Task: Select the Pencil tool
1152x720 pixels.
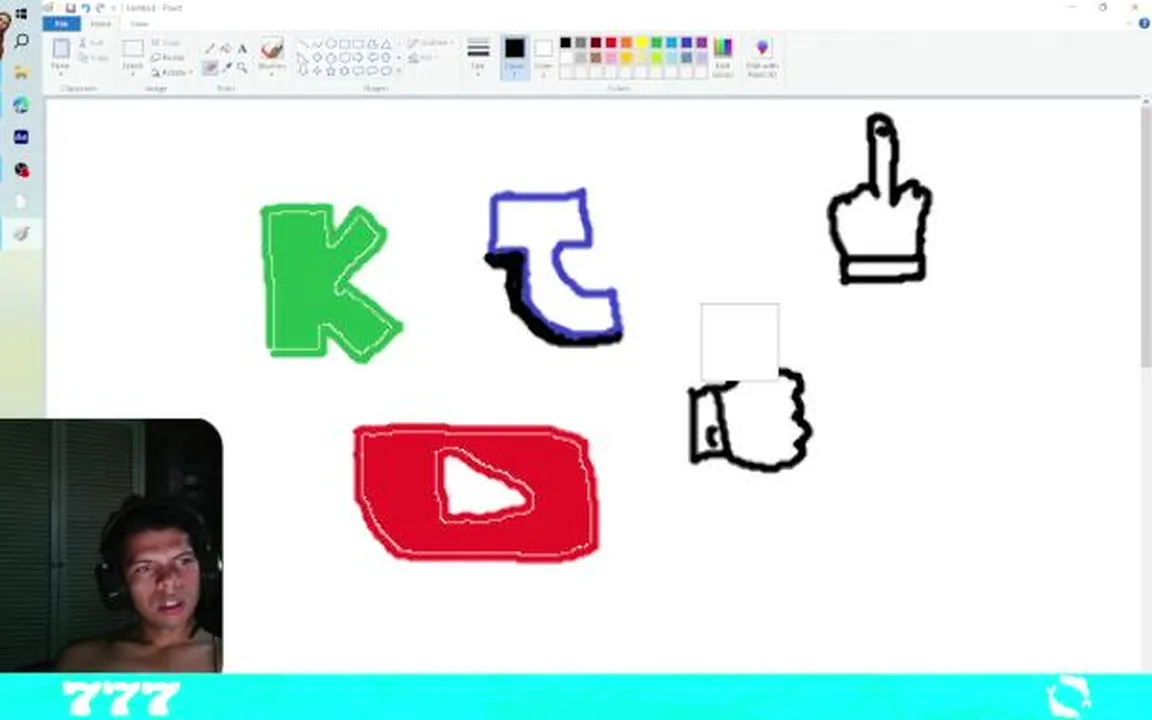Action: coord(210,48)
